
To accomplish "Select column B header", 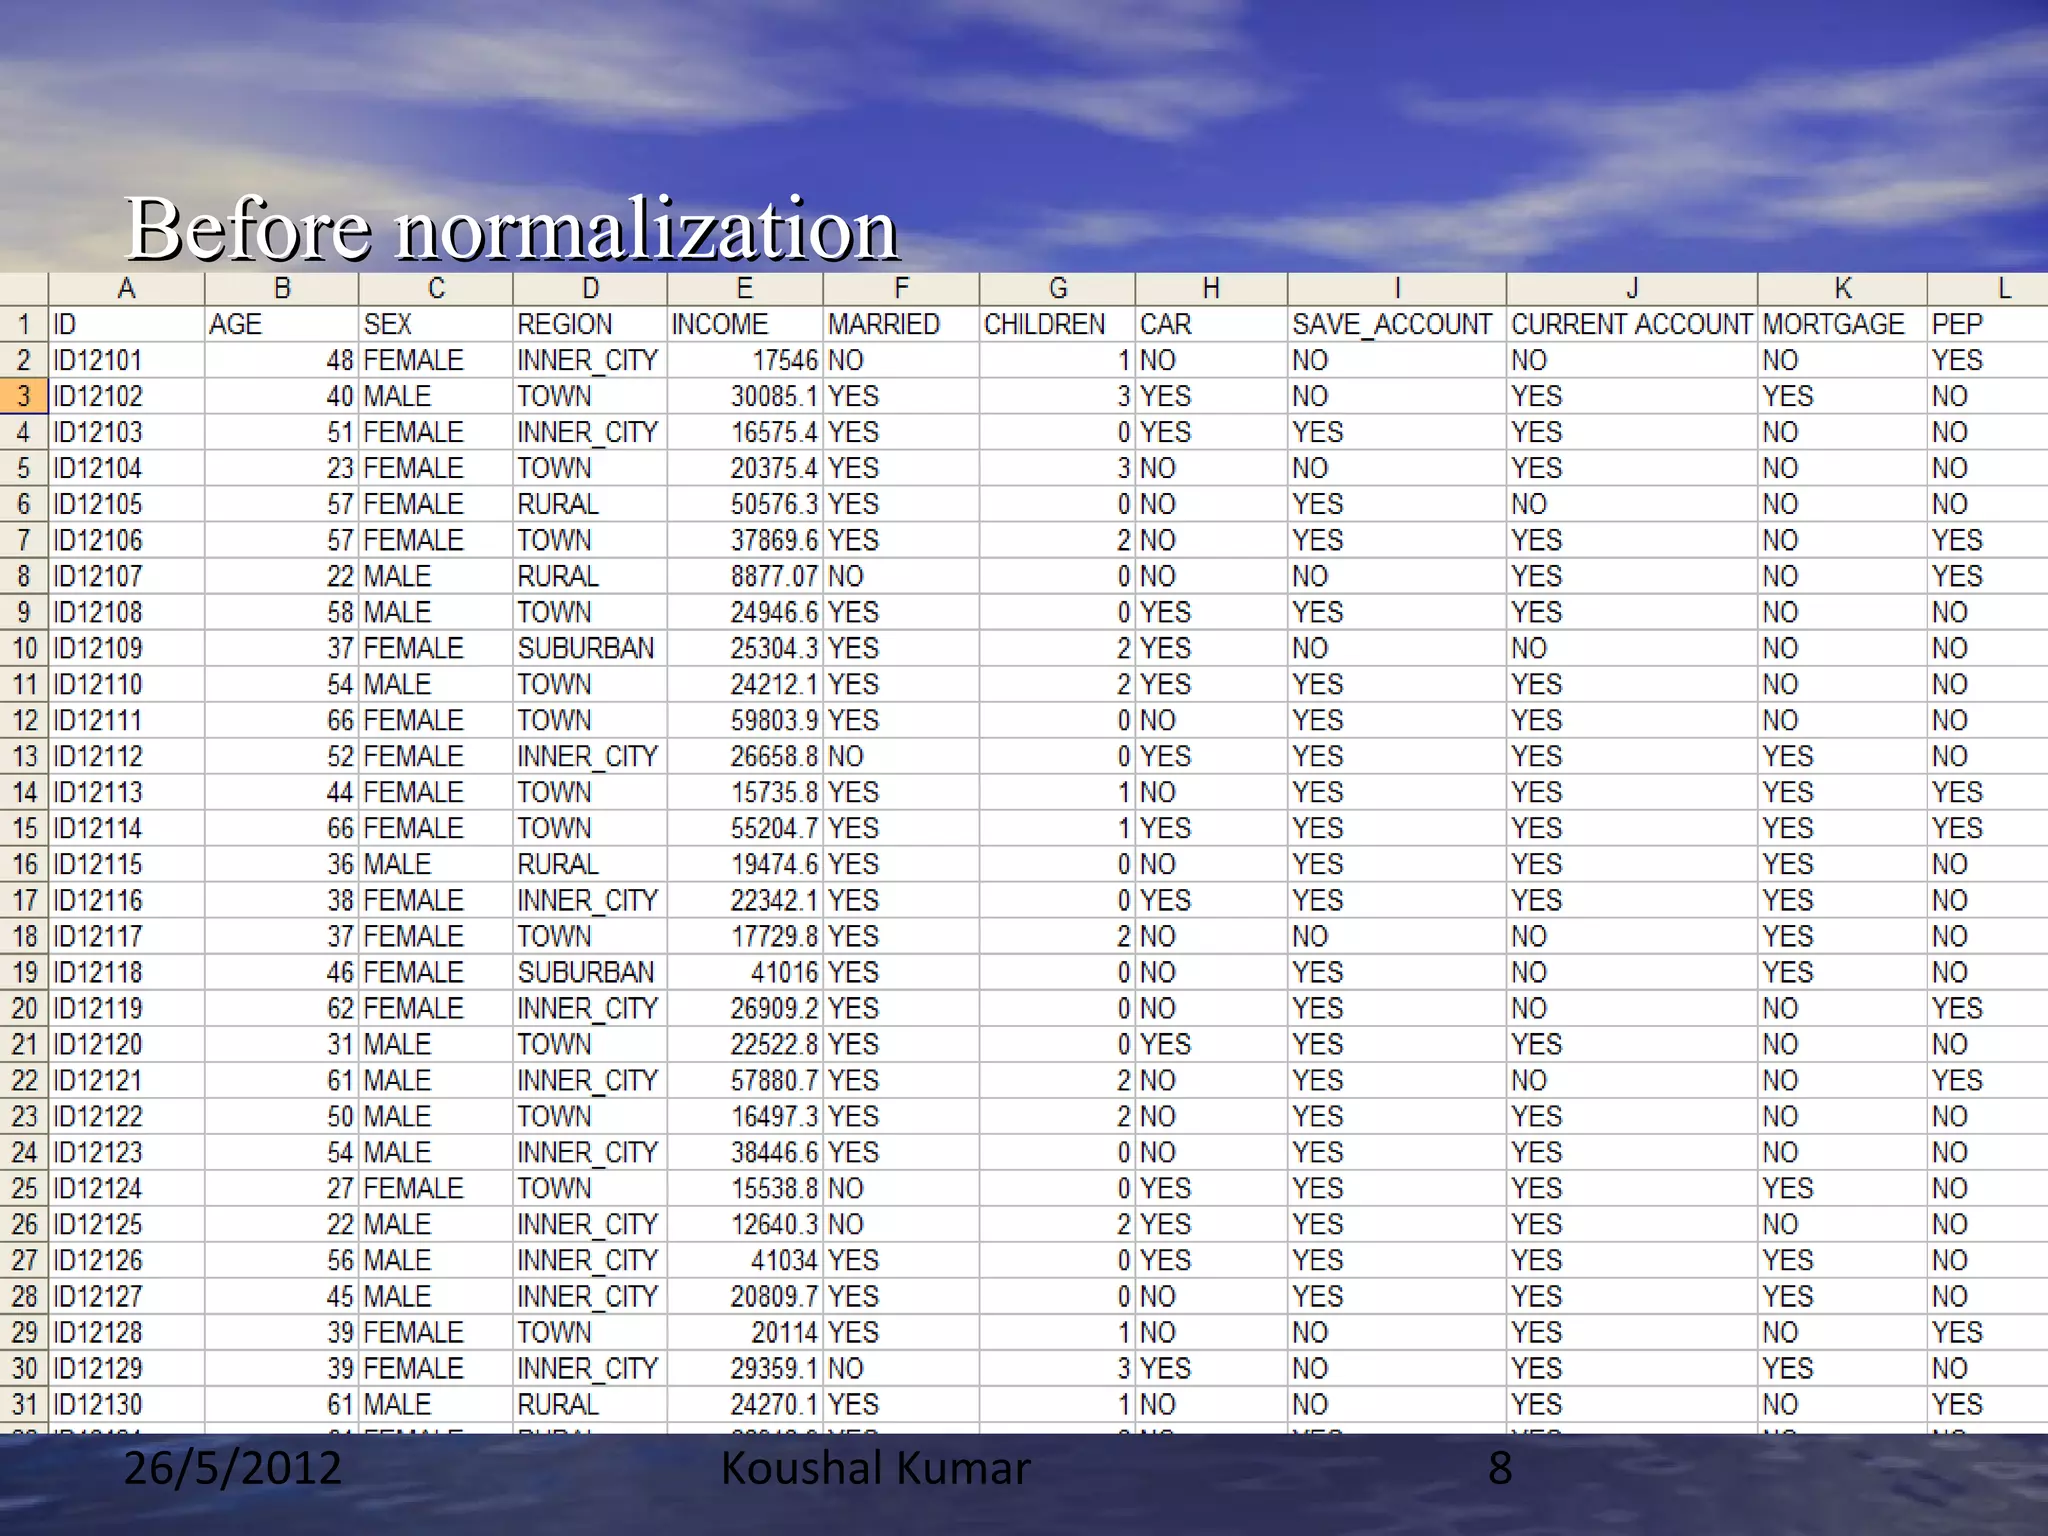I will click(x=282, y=289).
